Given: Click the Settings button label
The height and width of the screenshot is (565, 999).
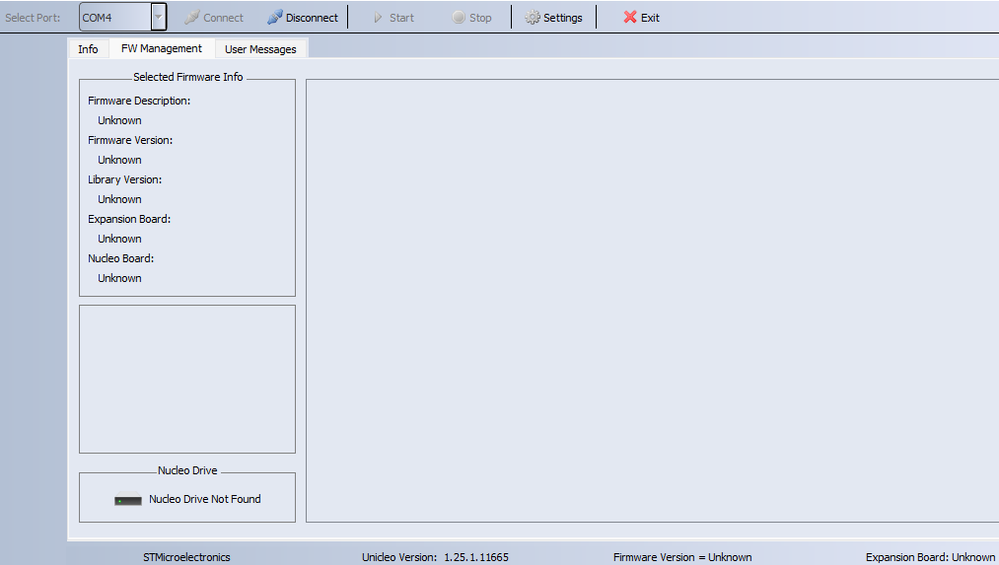Looking at the screenshot, I should [563, 18].
